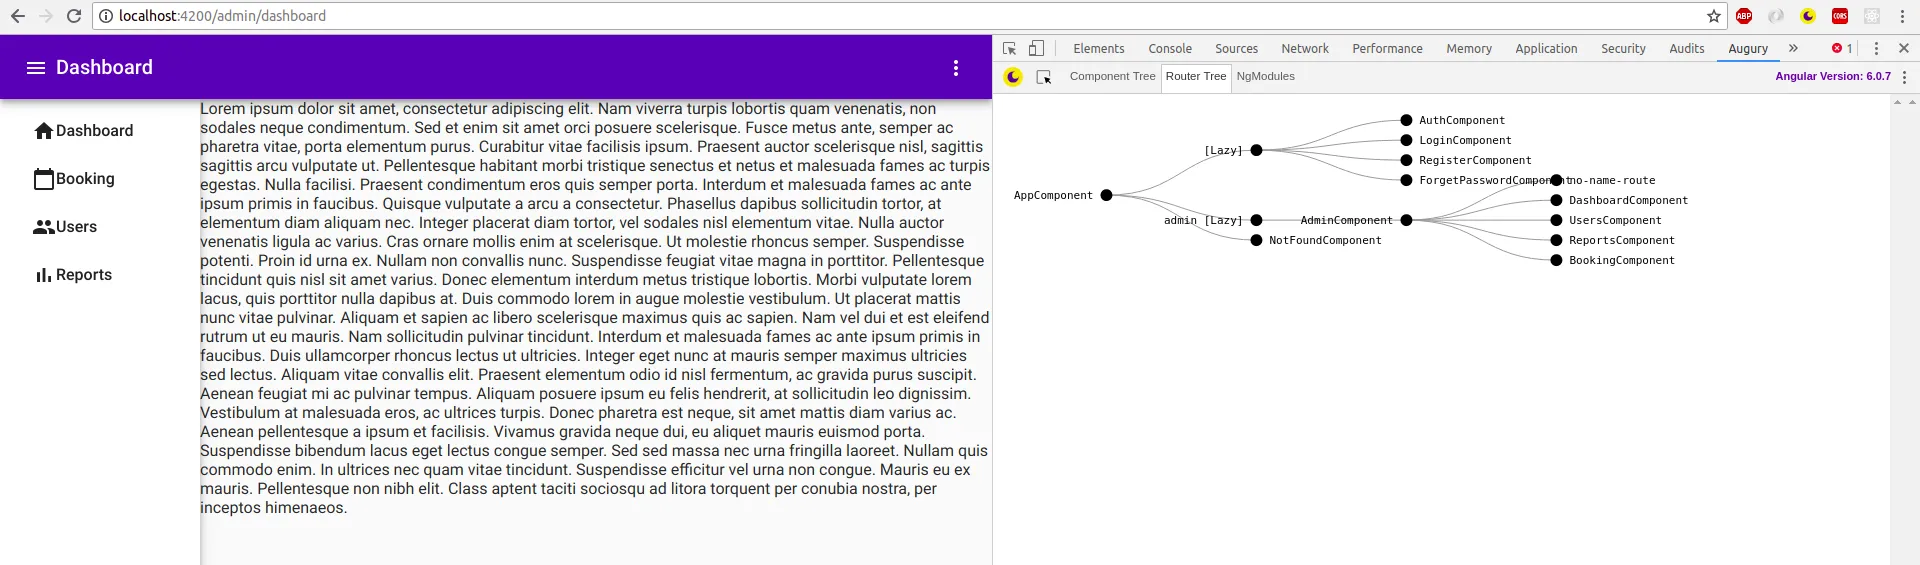Open the Augury extension icon in toolbar
The height and width of the screenshot is (565, 1920).
point(1808,16)
